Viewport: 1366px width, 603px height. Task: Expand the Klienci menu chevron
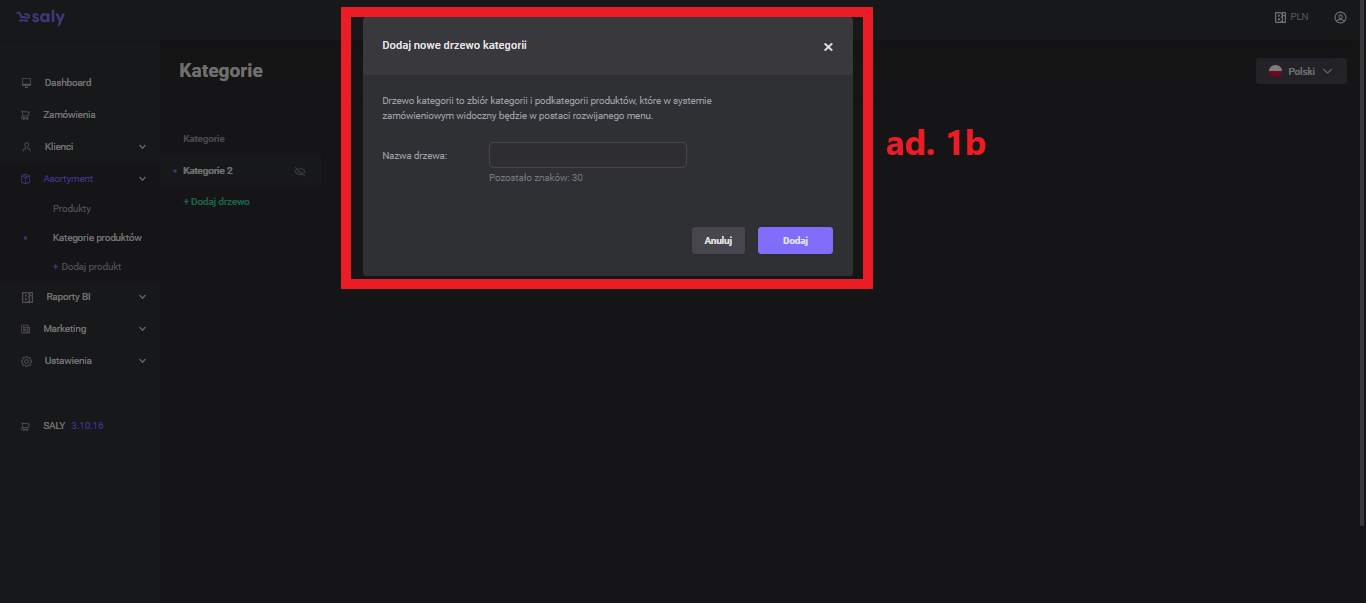[x=142, y=147]
